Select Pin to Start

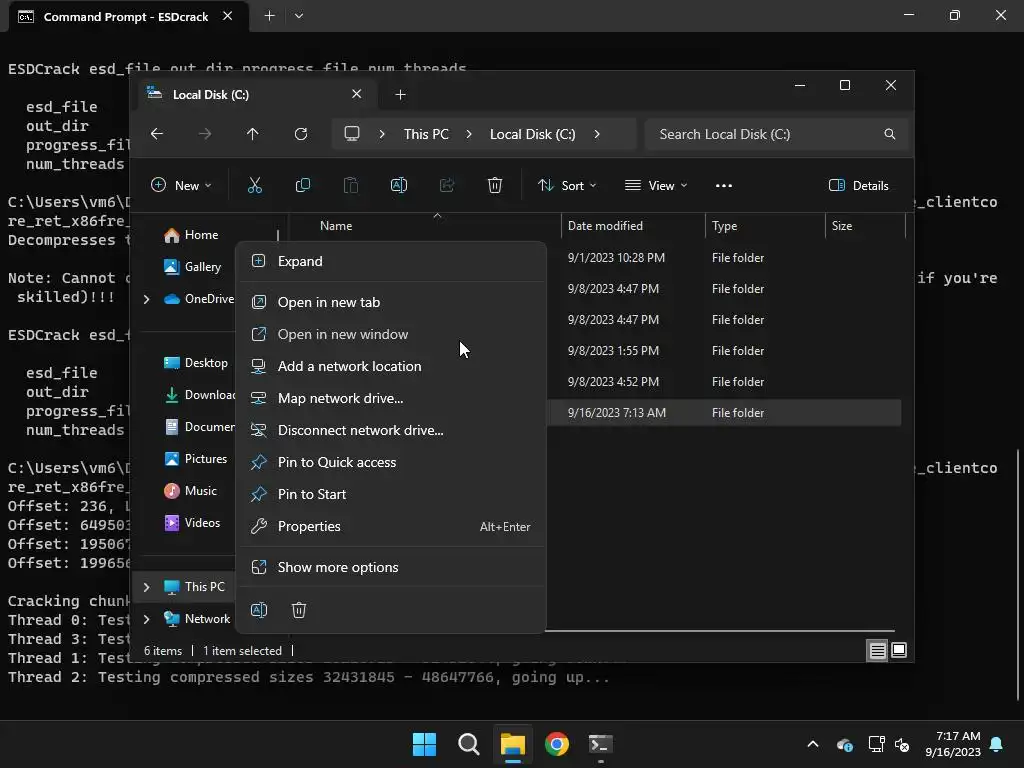(391, 494)
